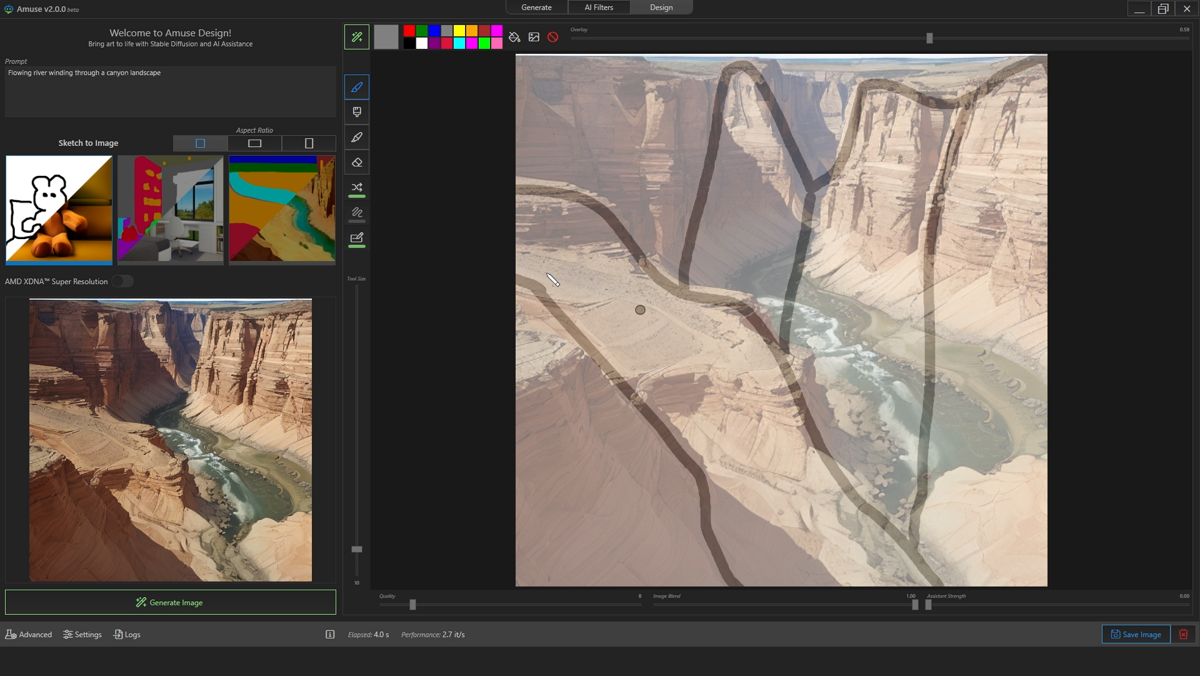Click the red clear canvas icon
The height and width of the screenshot is (676, 1200).
553,37
